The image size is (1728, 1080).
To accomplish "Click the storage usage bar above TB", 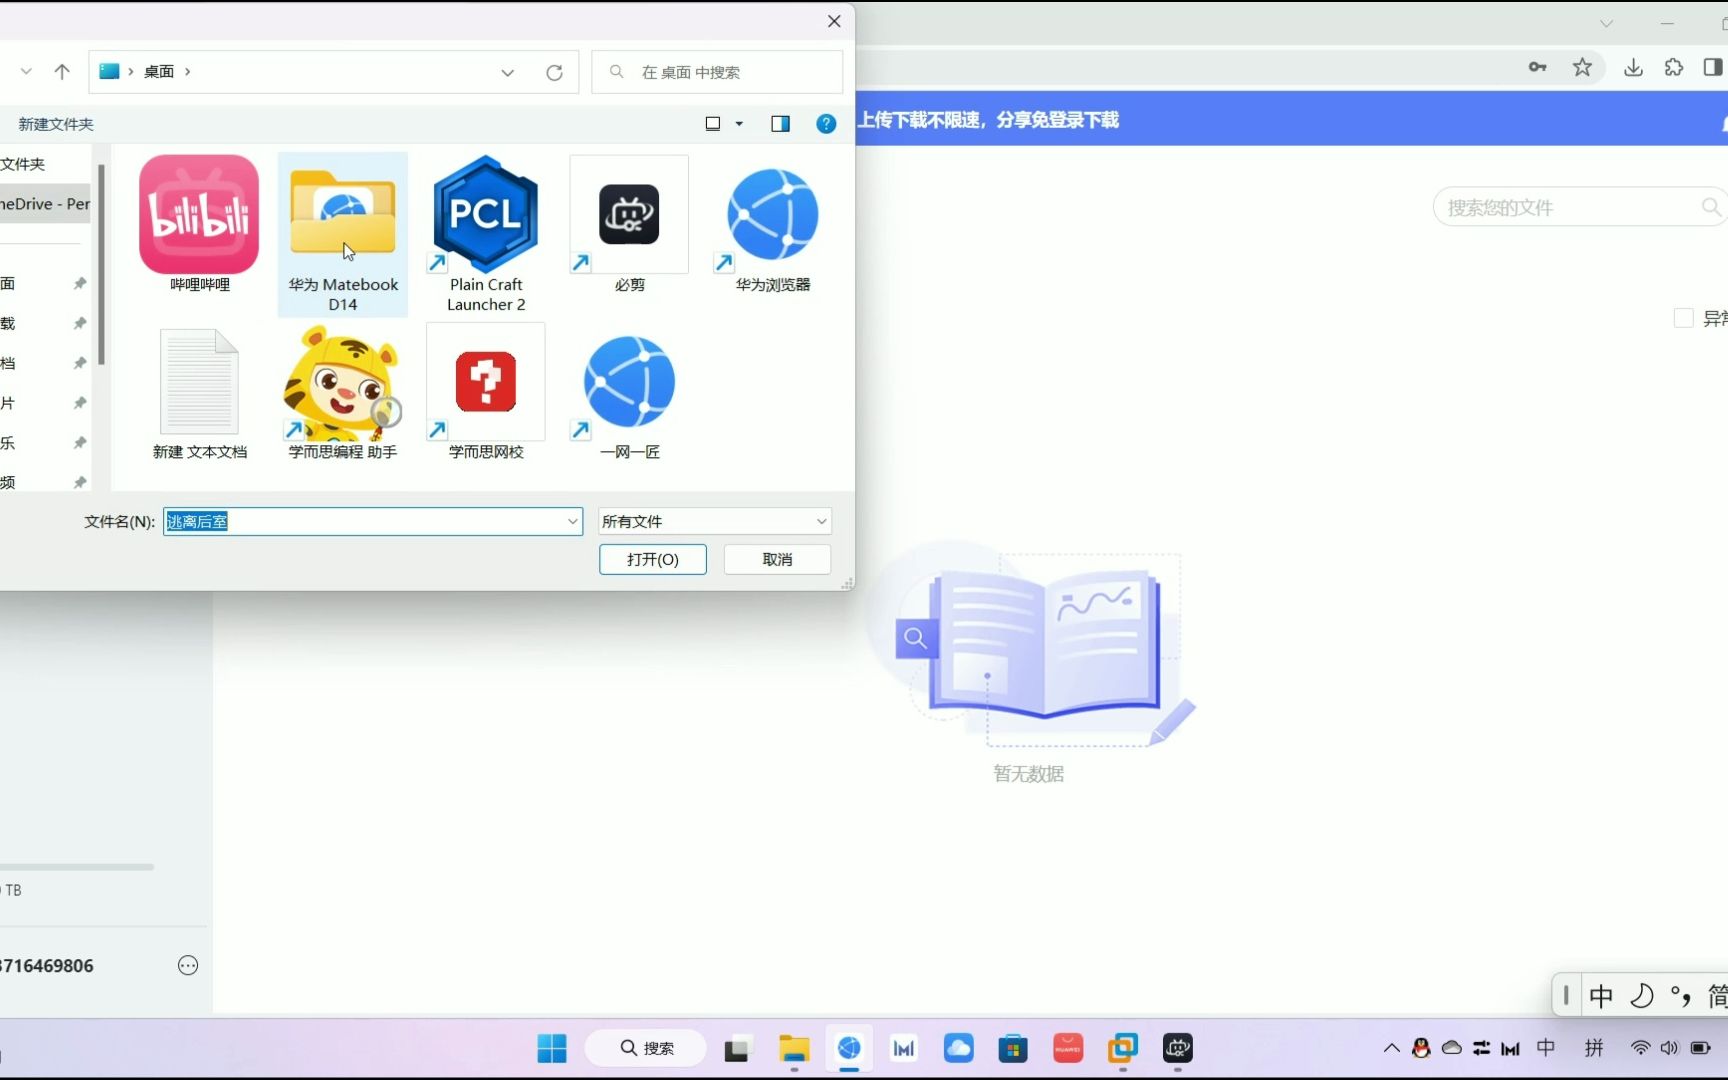I will pyautogui.click(x=77, y=867).
